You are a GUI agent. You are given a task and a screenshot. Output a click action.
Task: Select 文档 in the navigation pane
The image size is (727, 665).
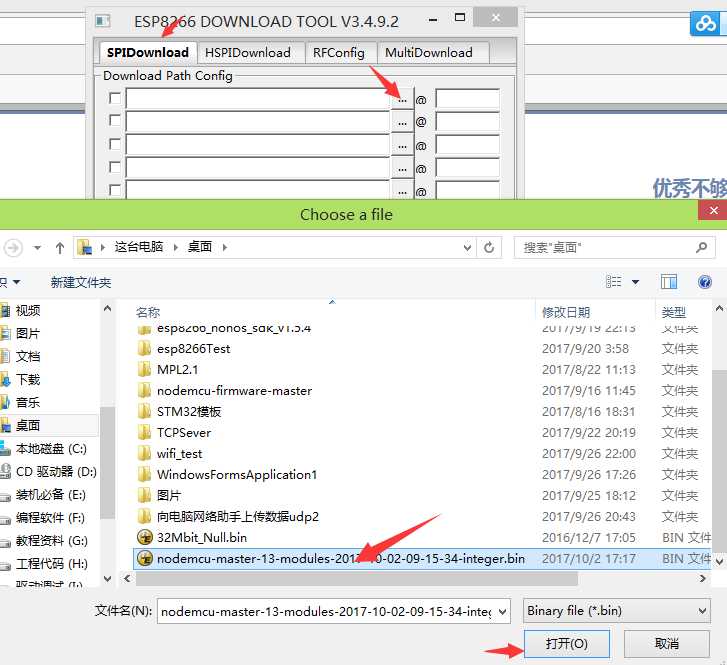(28, 356)
